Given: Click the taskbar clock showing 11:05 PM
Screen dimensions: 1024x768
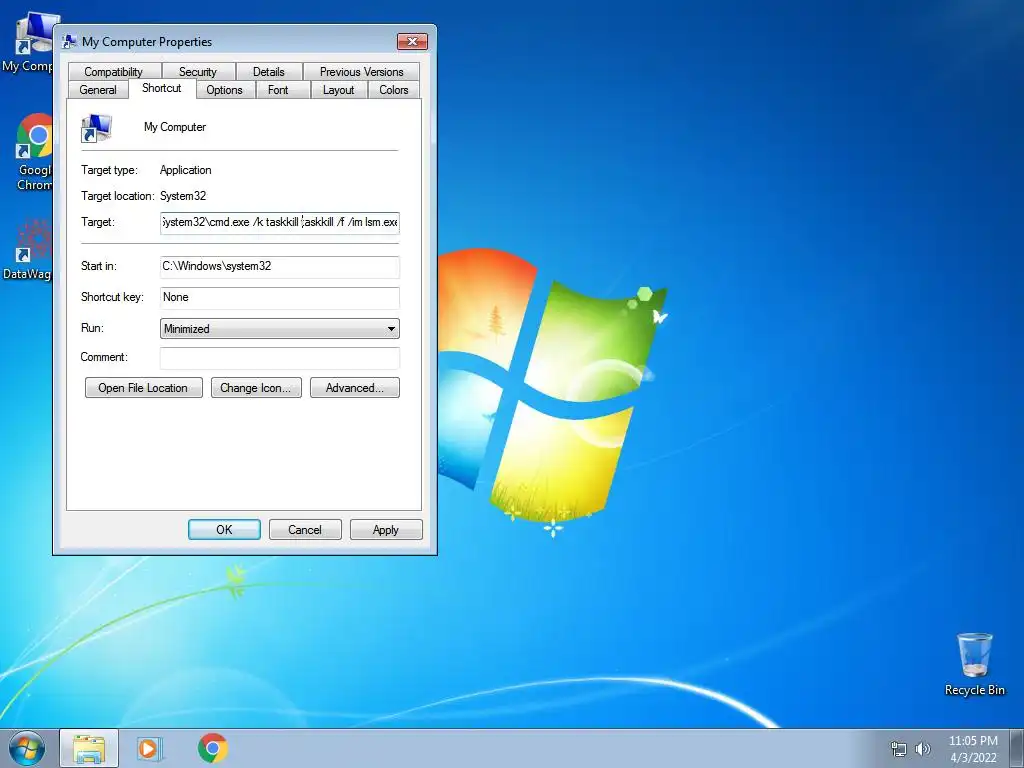Looking at the screenshot, I should coord(973,749).
